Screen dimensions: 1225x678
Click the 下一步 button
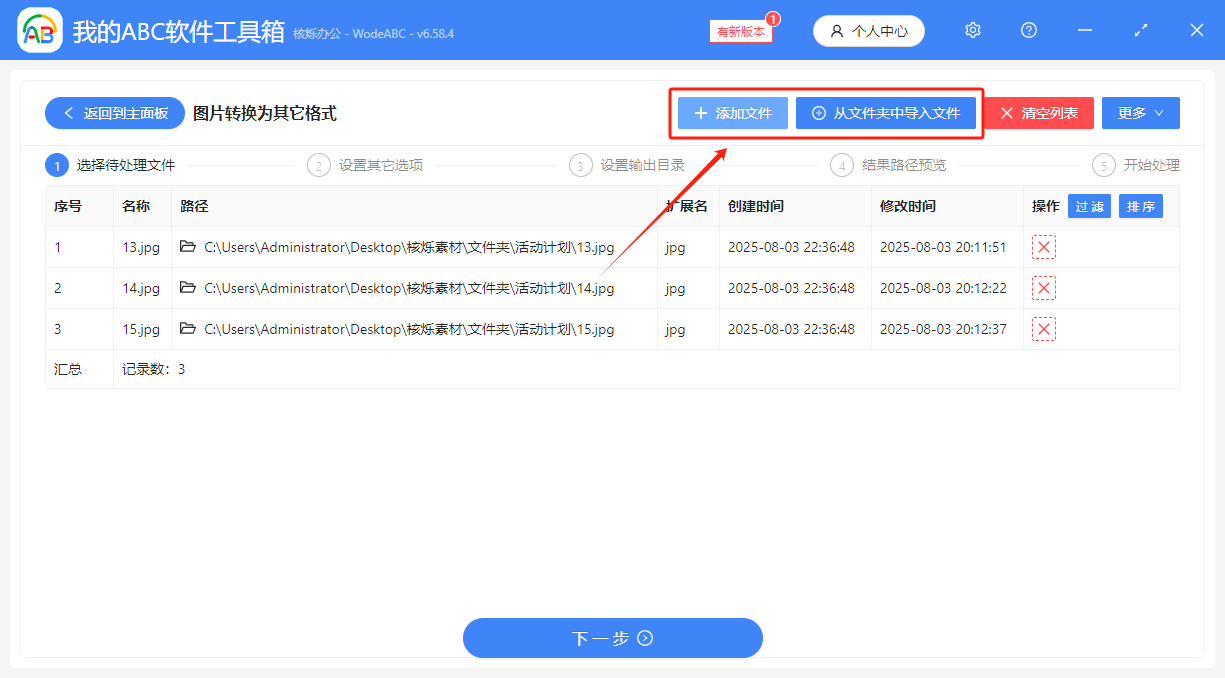coord(612,637)
